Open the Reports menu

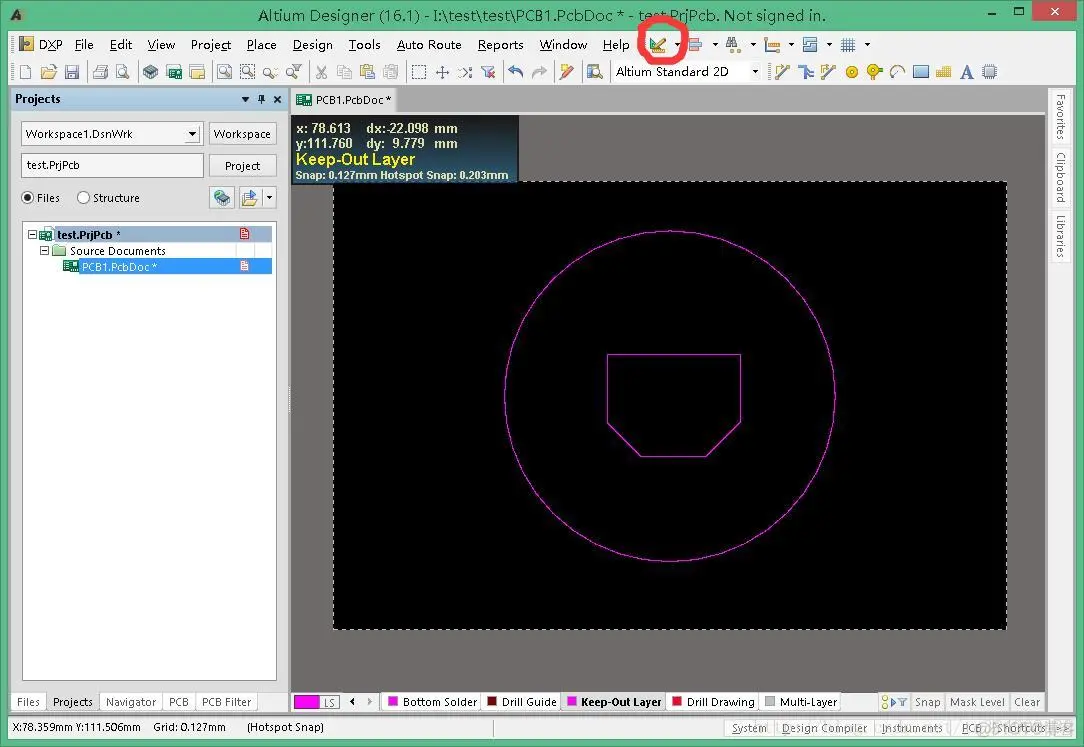pyautogui.click(x=501, y=45)
